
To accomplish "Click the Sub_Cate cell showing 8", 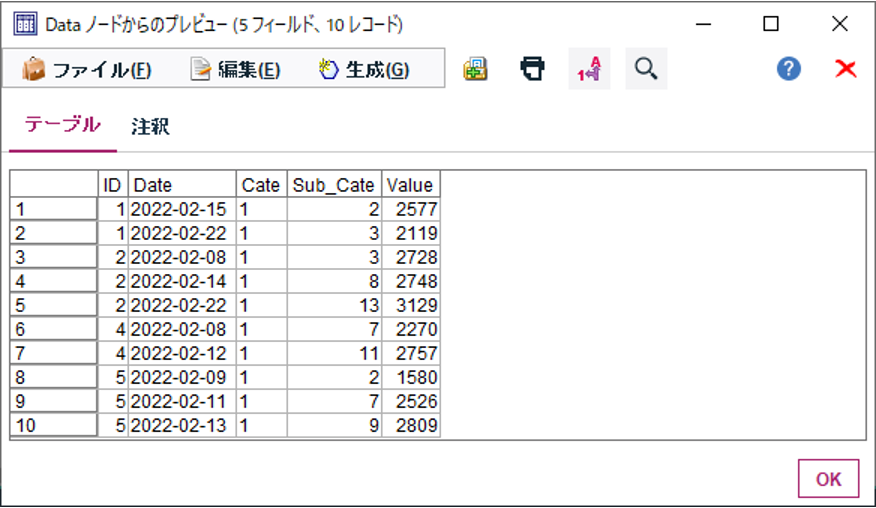I will tap(334, 281).
